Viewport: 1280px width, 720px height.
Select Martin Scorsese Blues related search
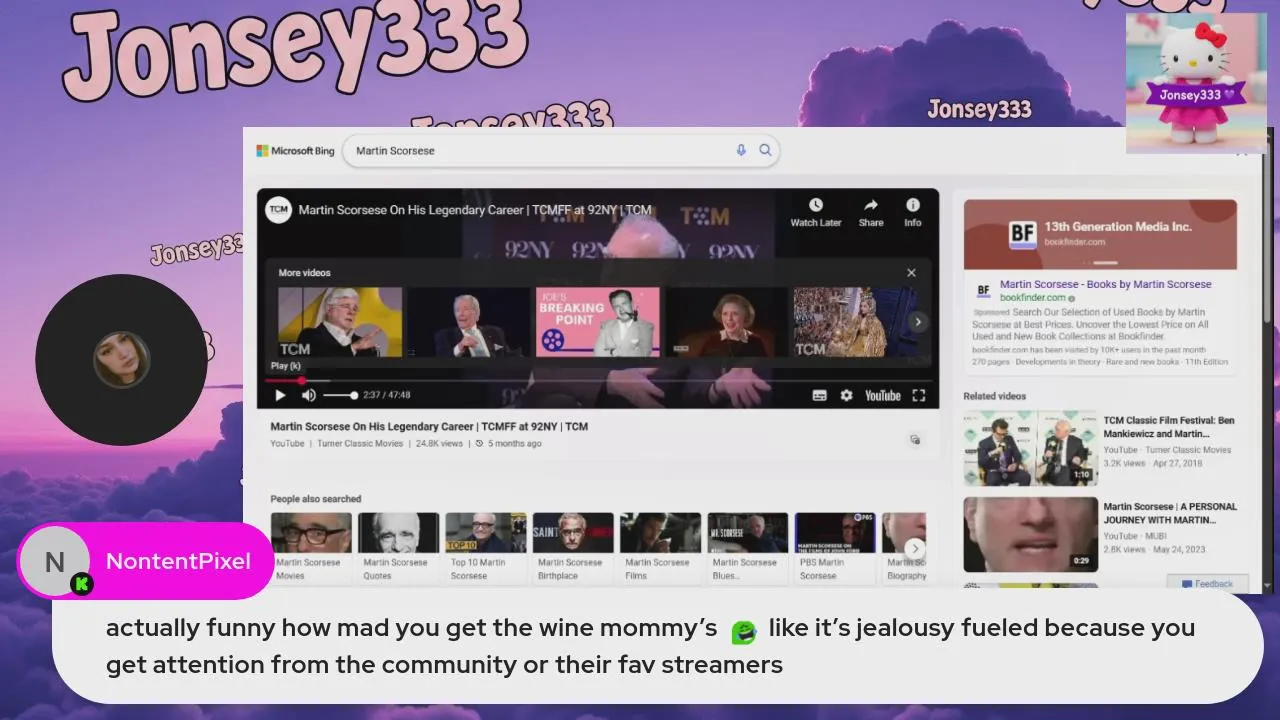748,547
